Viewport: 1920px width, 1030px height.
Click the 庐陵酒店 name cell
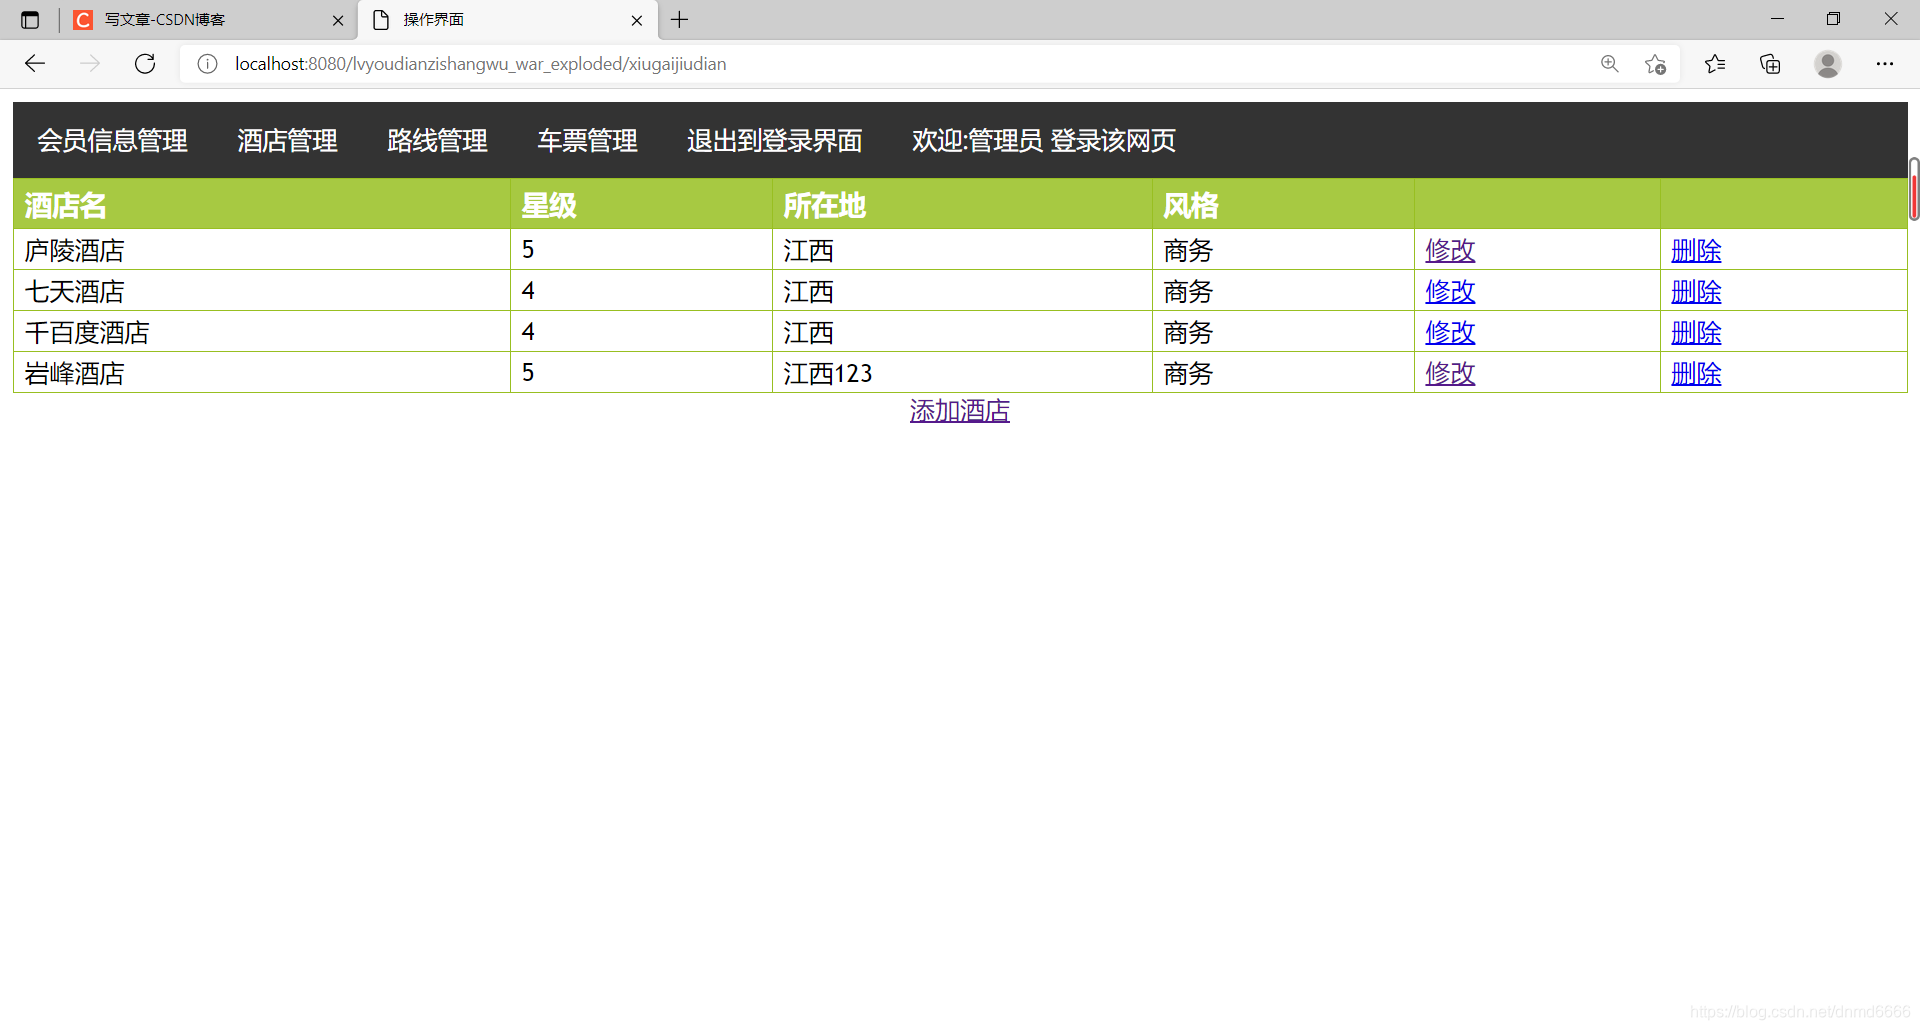pos(262,250)
